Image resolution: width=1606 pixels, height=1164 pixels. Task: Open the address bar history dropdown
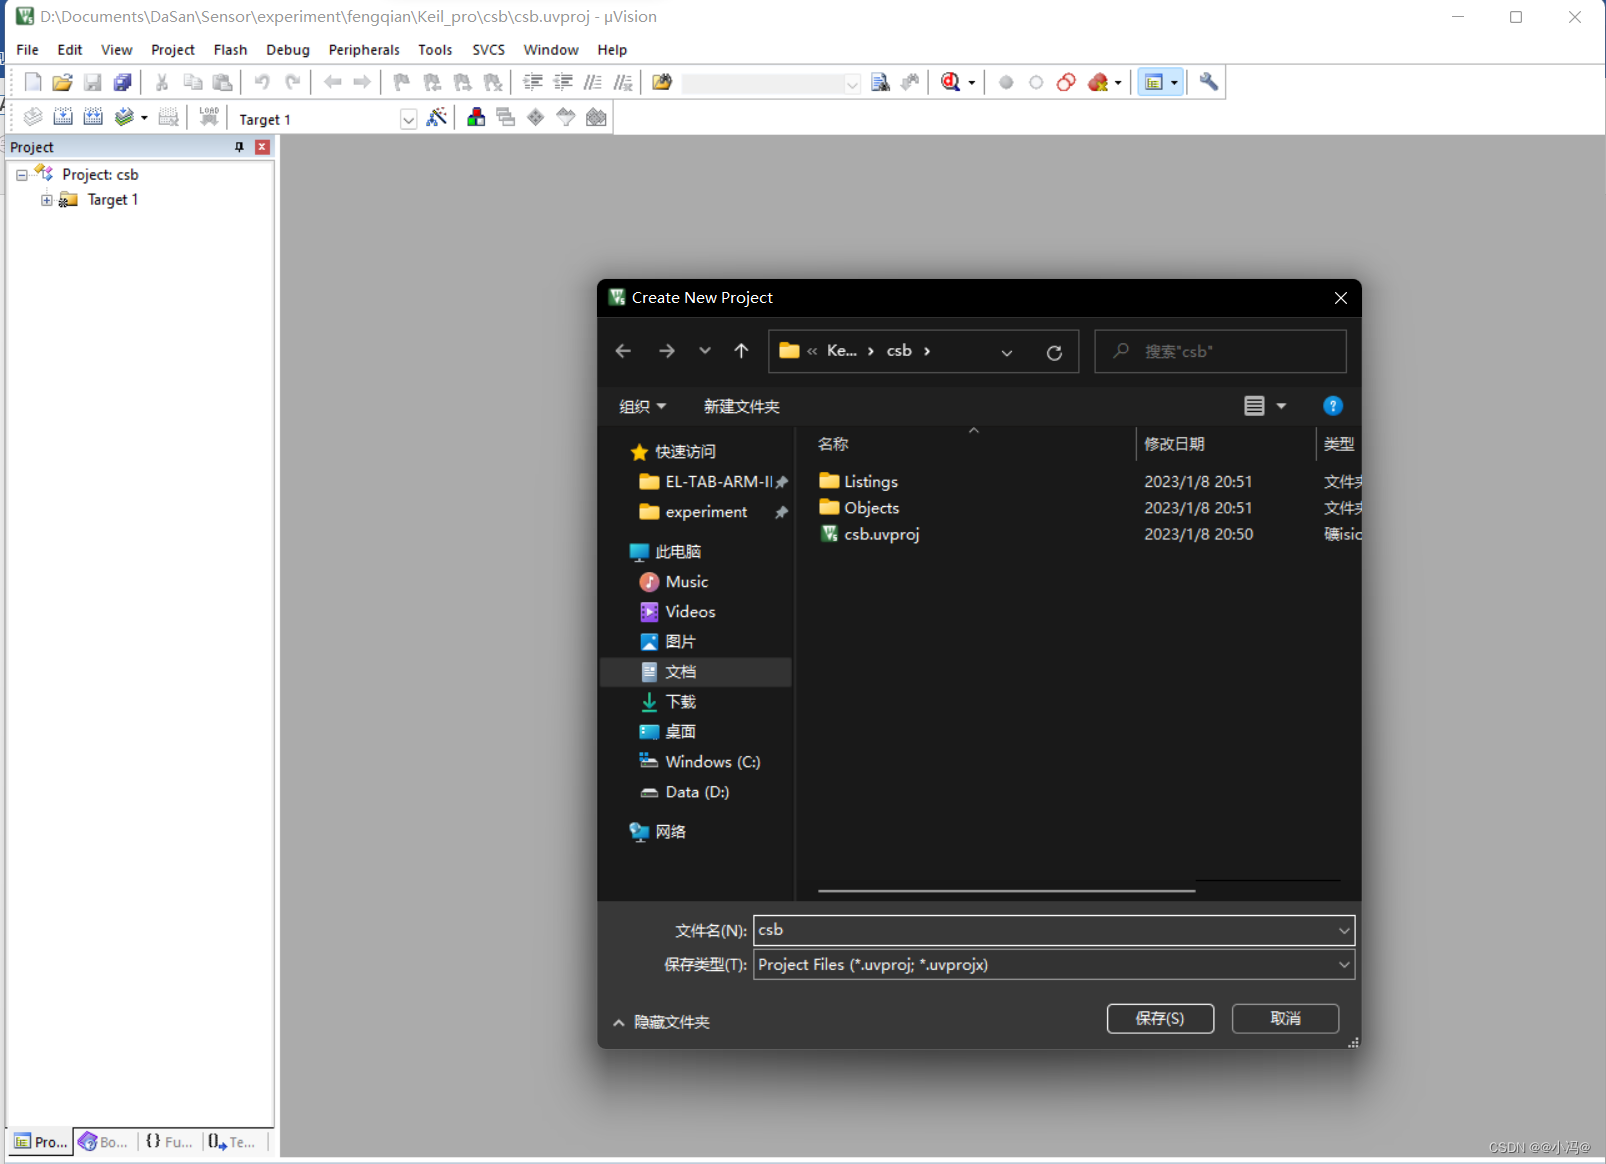pyautogui.click(x=1007, y=352)
